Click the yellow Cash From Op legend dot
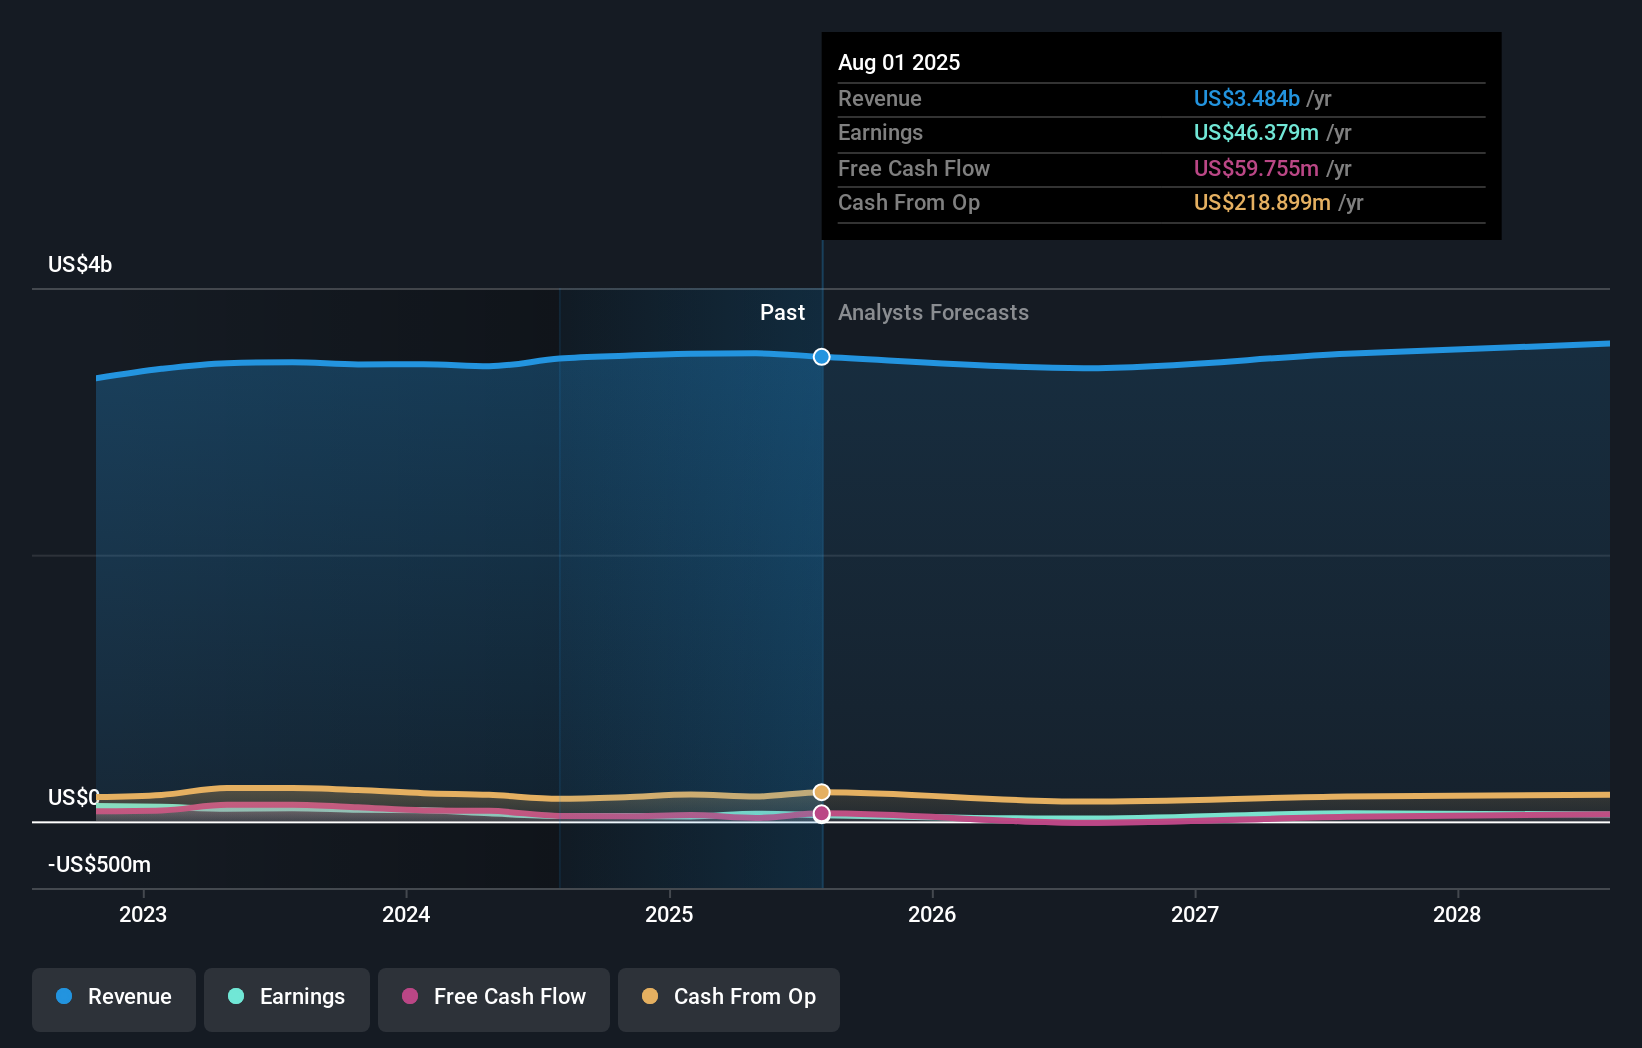Image resolution: width=1642 pixels, height=1048 pixels. pyautogui.click(x=651, y=996)
